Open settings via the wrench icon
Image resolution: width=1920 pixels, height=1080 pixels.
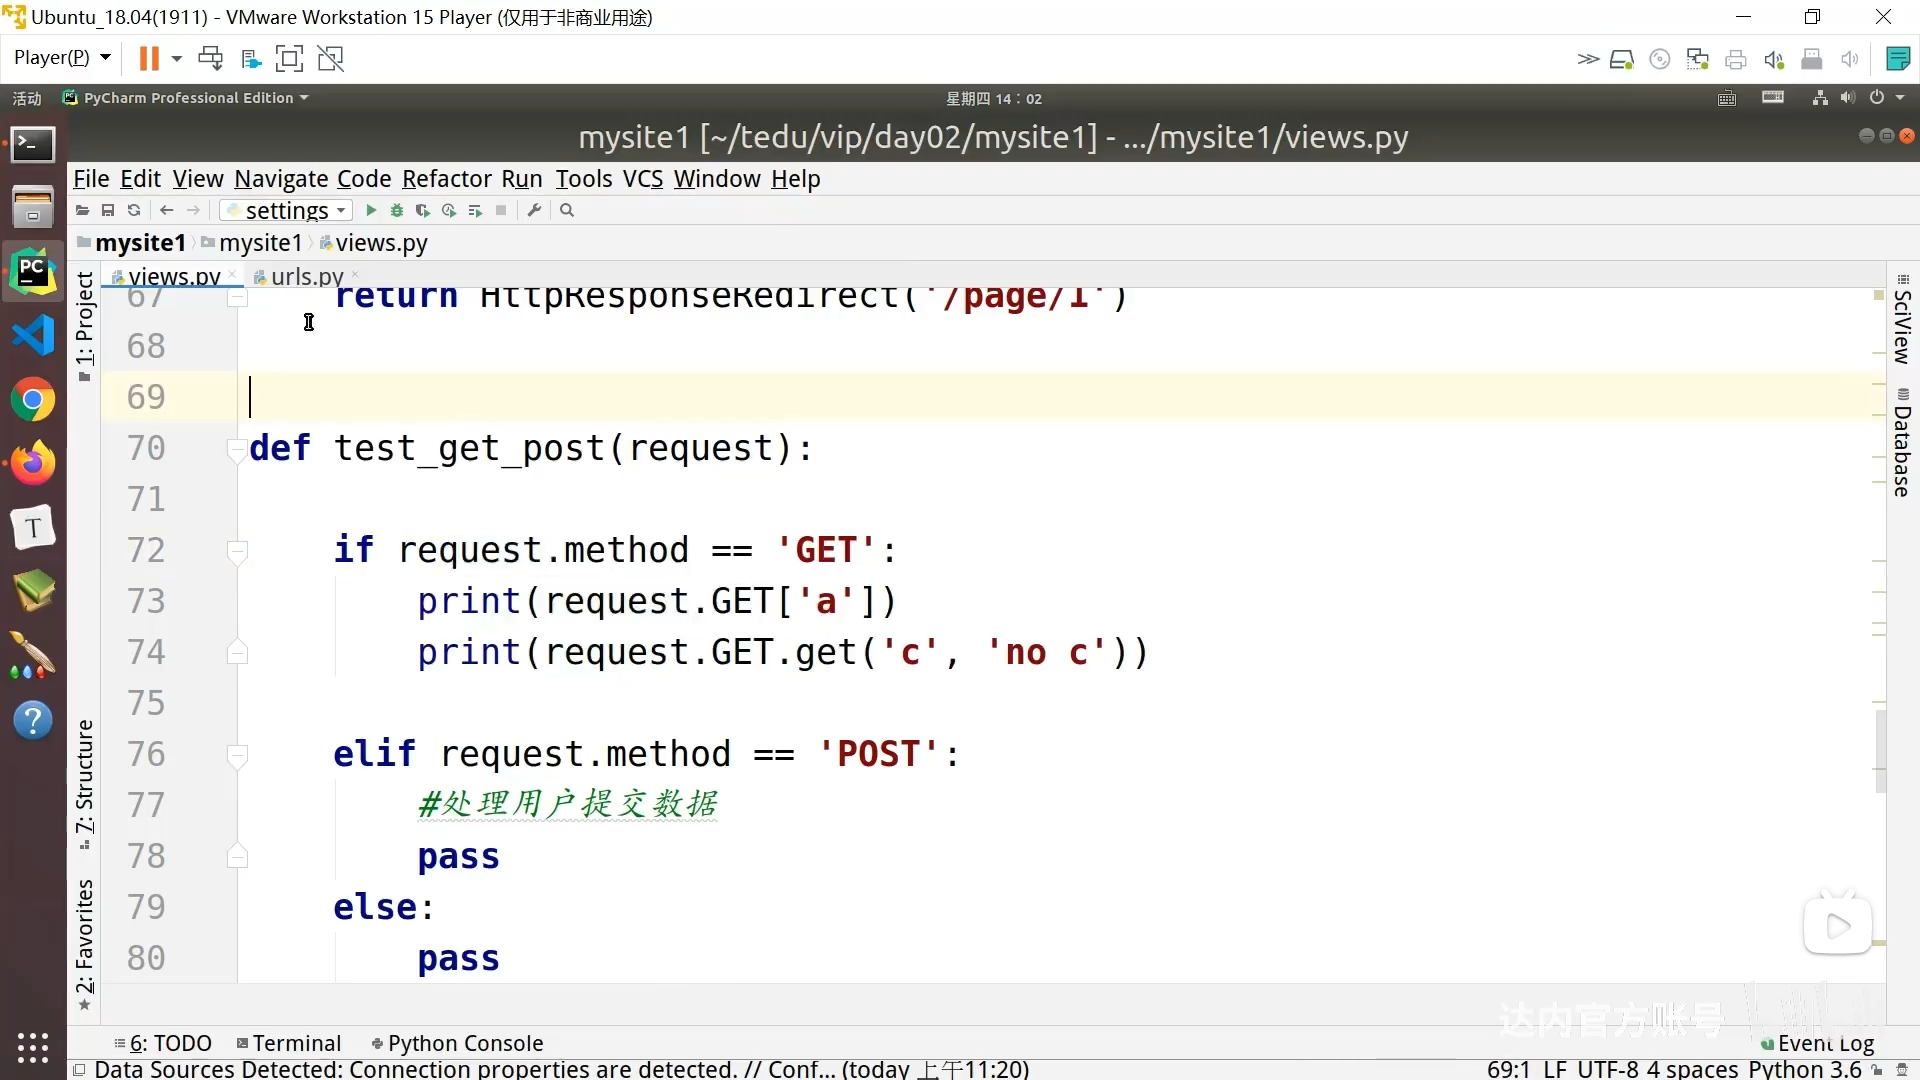point(534,210)
